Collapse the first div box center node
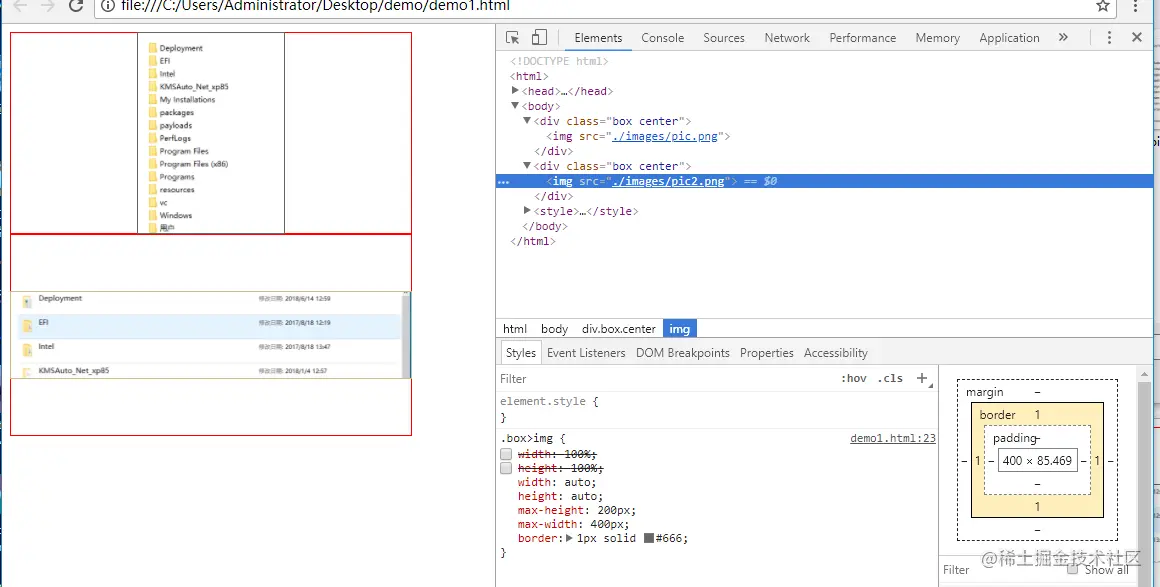This screenshot has height=587, width=1160. [x=527, y=121]
